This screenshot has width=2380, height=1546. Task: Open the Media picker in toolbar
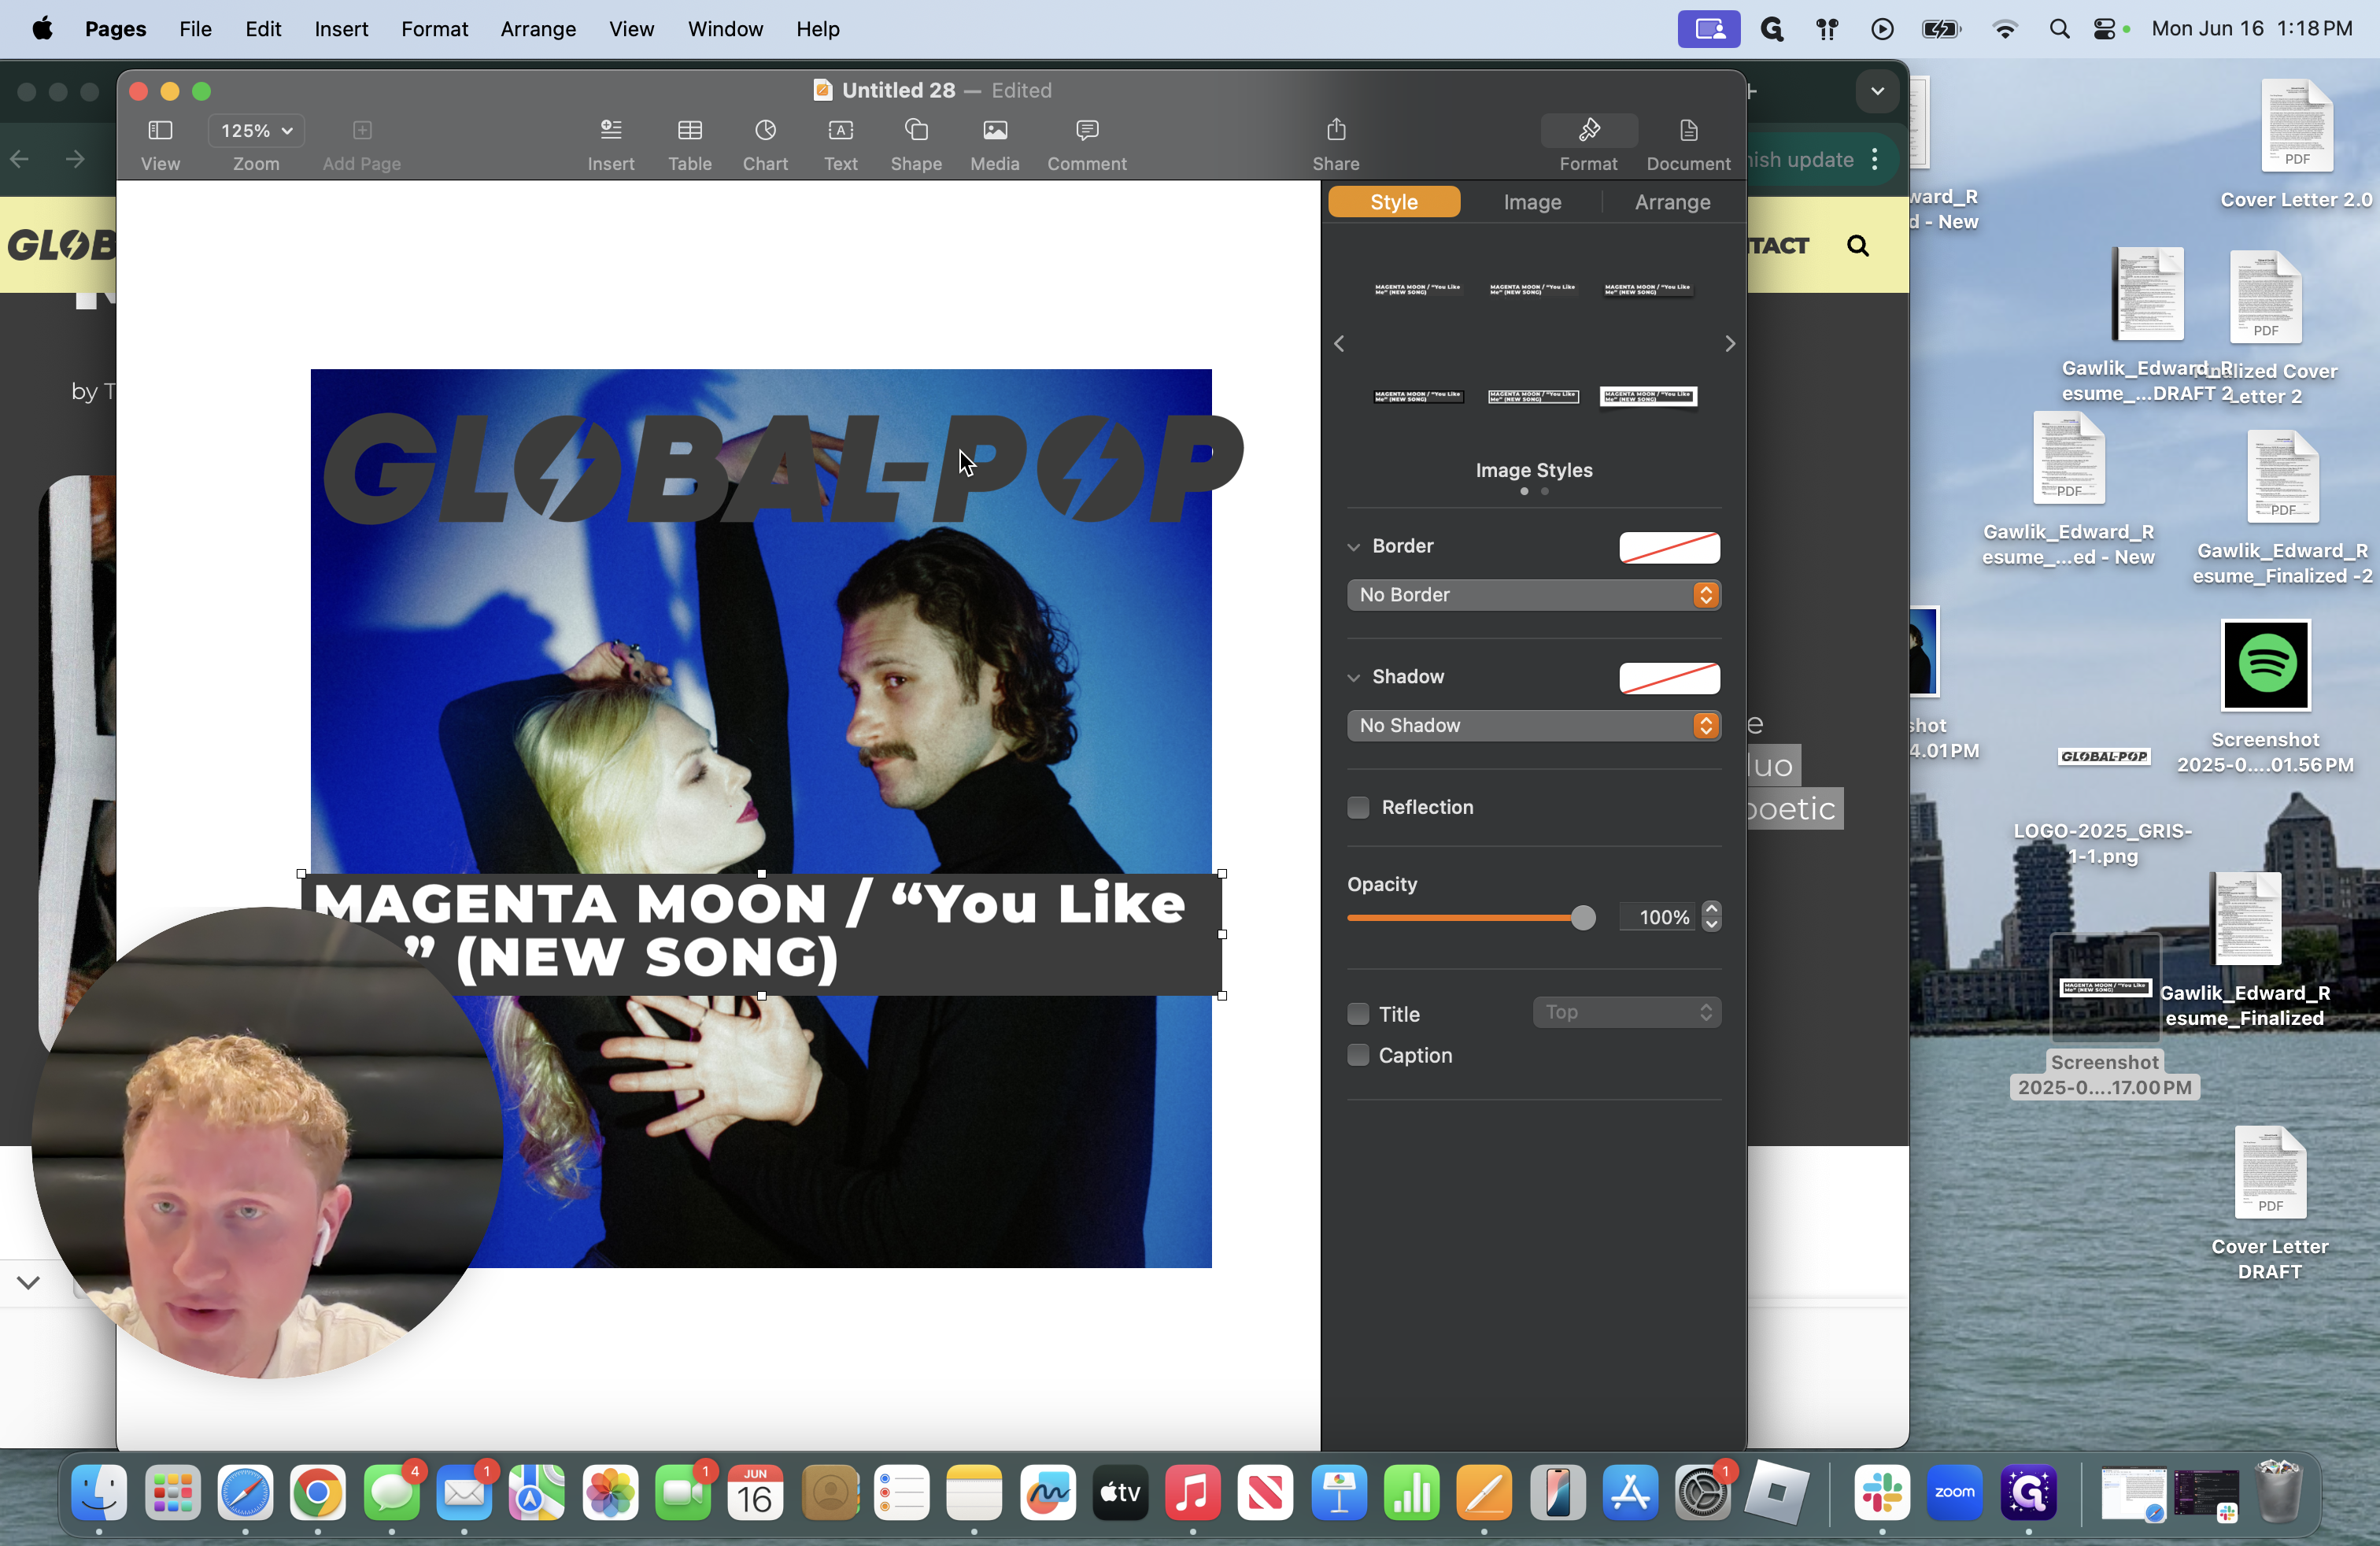click(995, 131)
